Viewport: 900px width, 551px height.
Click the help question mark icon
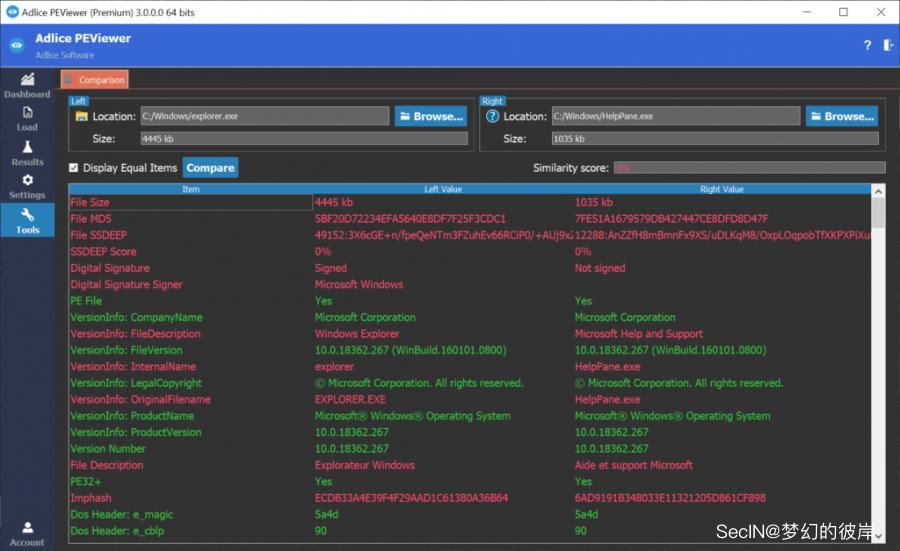[867, 45]
